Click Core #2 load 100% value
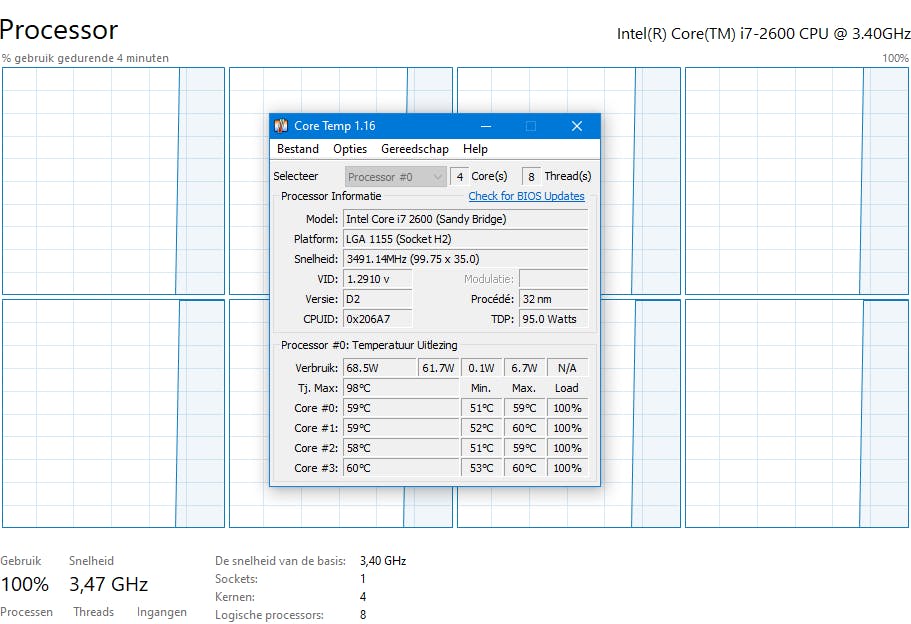 click(x=568, y=448)
